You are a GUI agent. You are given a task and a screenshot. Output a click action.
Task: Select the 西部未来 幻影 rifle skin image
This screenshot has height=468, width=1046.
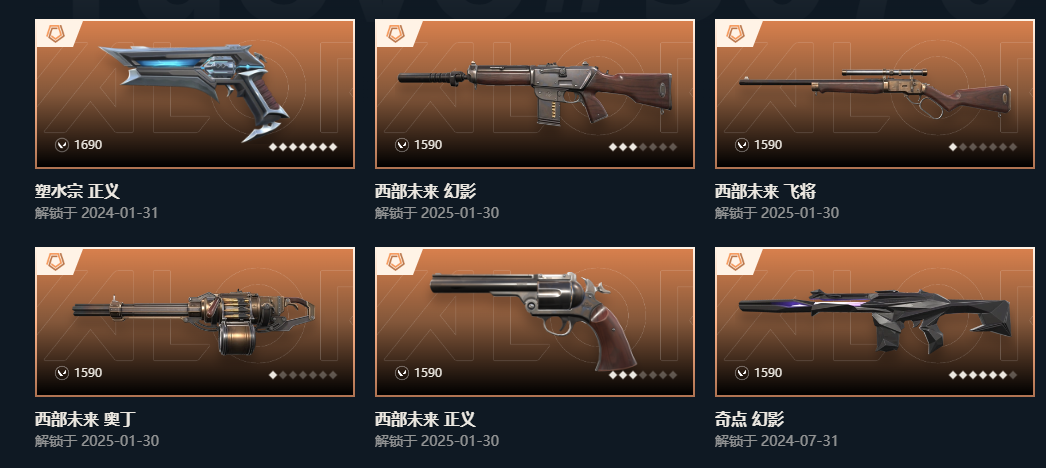535,93
